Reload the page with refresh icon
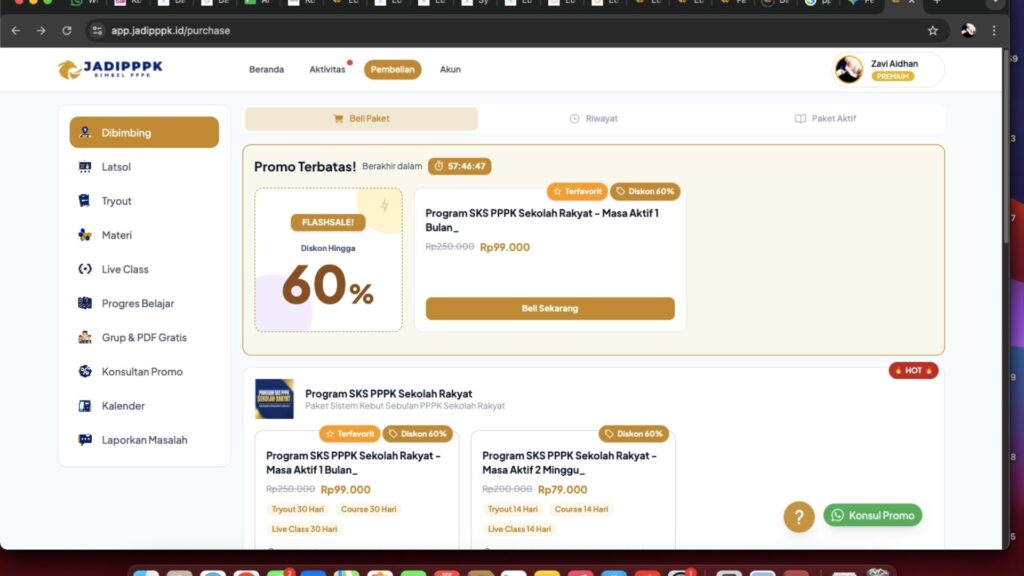 click(x=67, y=31)
